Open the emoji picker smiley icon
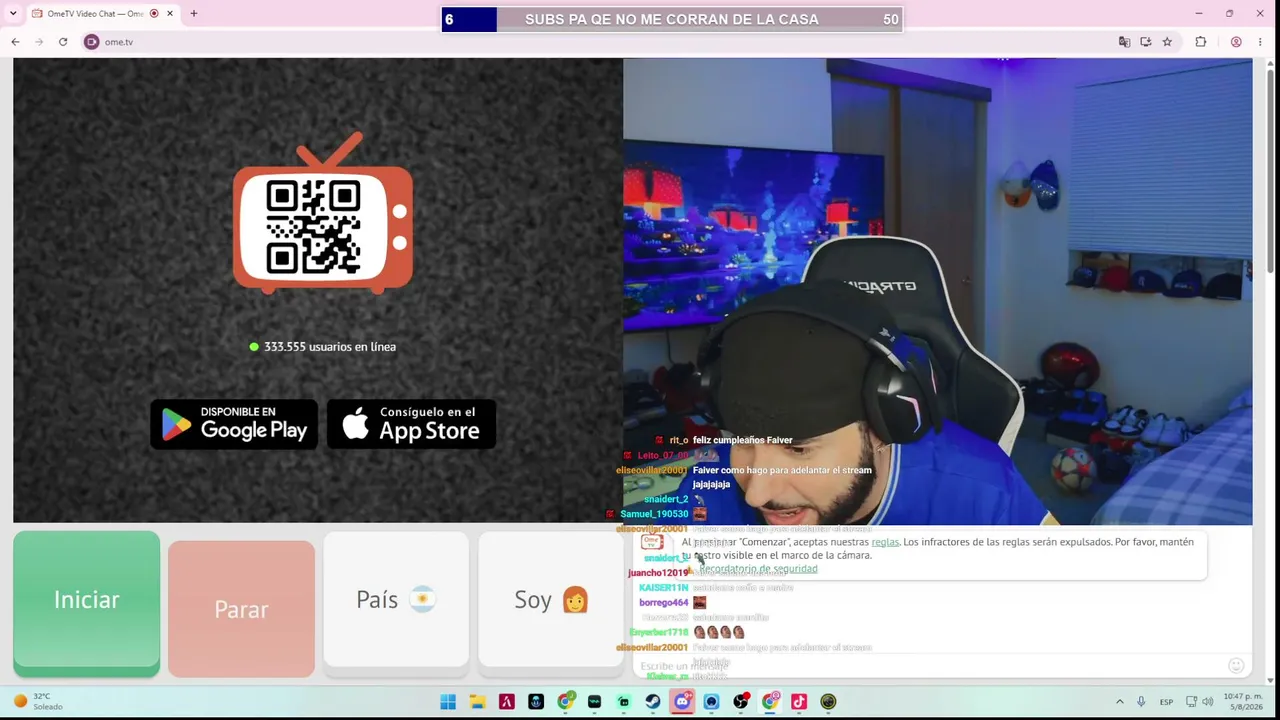This screenshot has width=1280, height=720. tap(1236, 666)
